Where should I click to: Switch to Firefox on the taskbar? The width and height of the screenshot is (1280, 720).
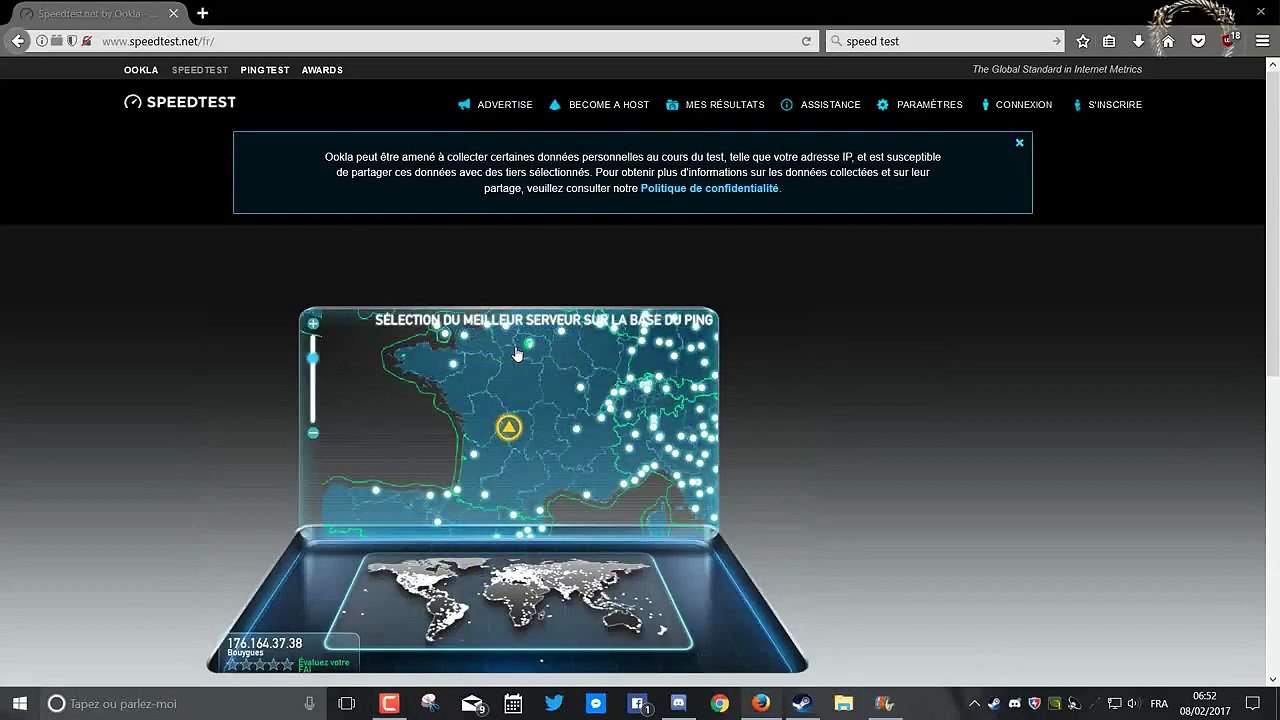761,704
